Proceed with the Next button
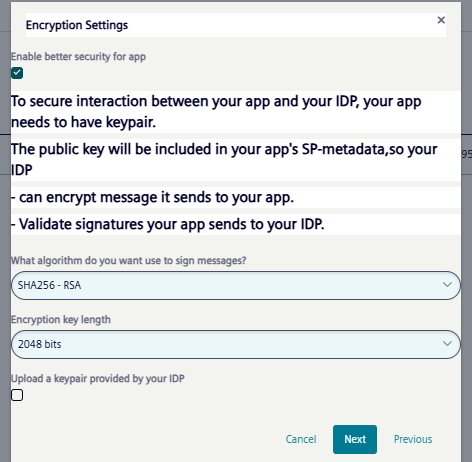Image resolution: width=472 pixels, height=462 pixels. click(x=355, y=439)
